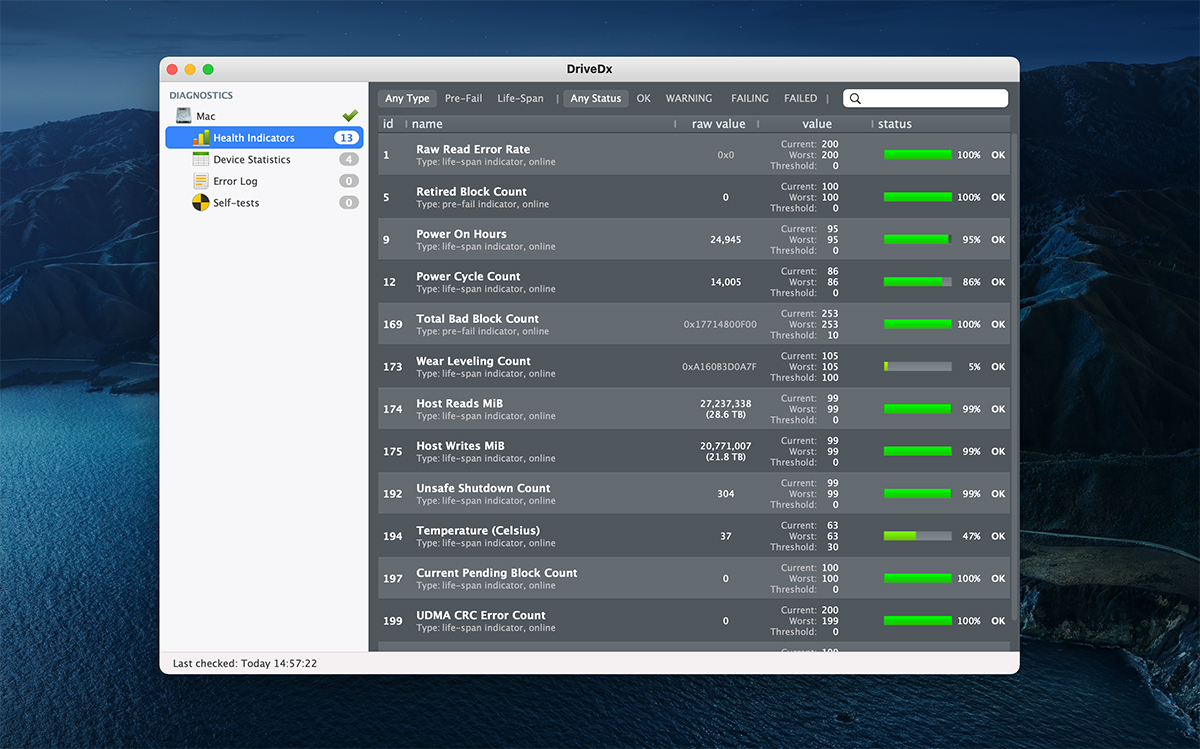Select the Power On Hours row name

tap(461, 234)
